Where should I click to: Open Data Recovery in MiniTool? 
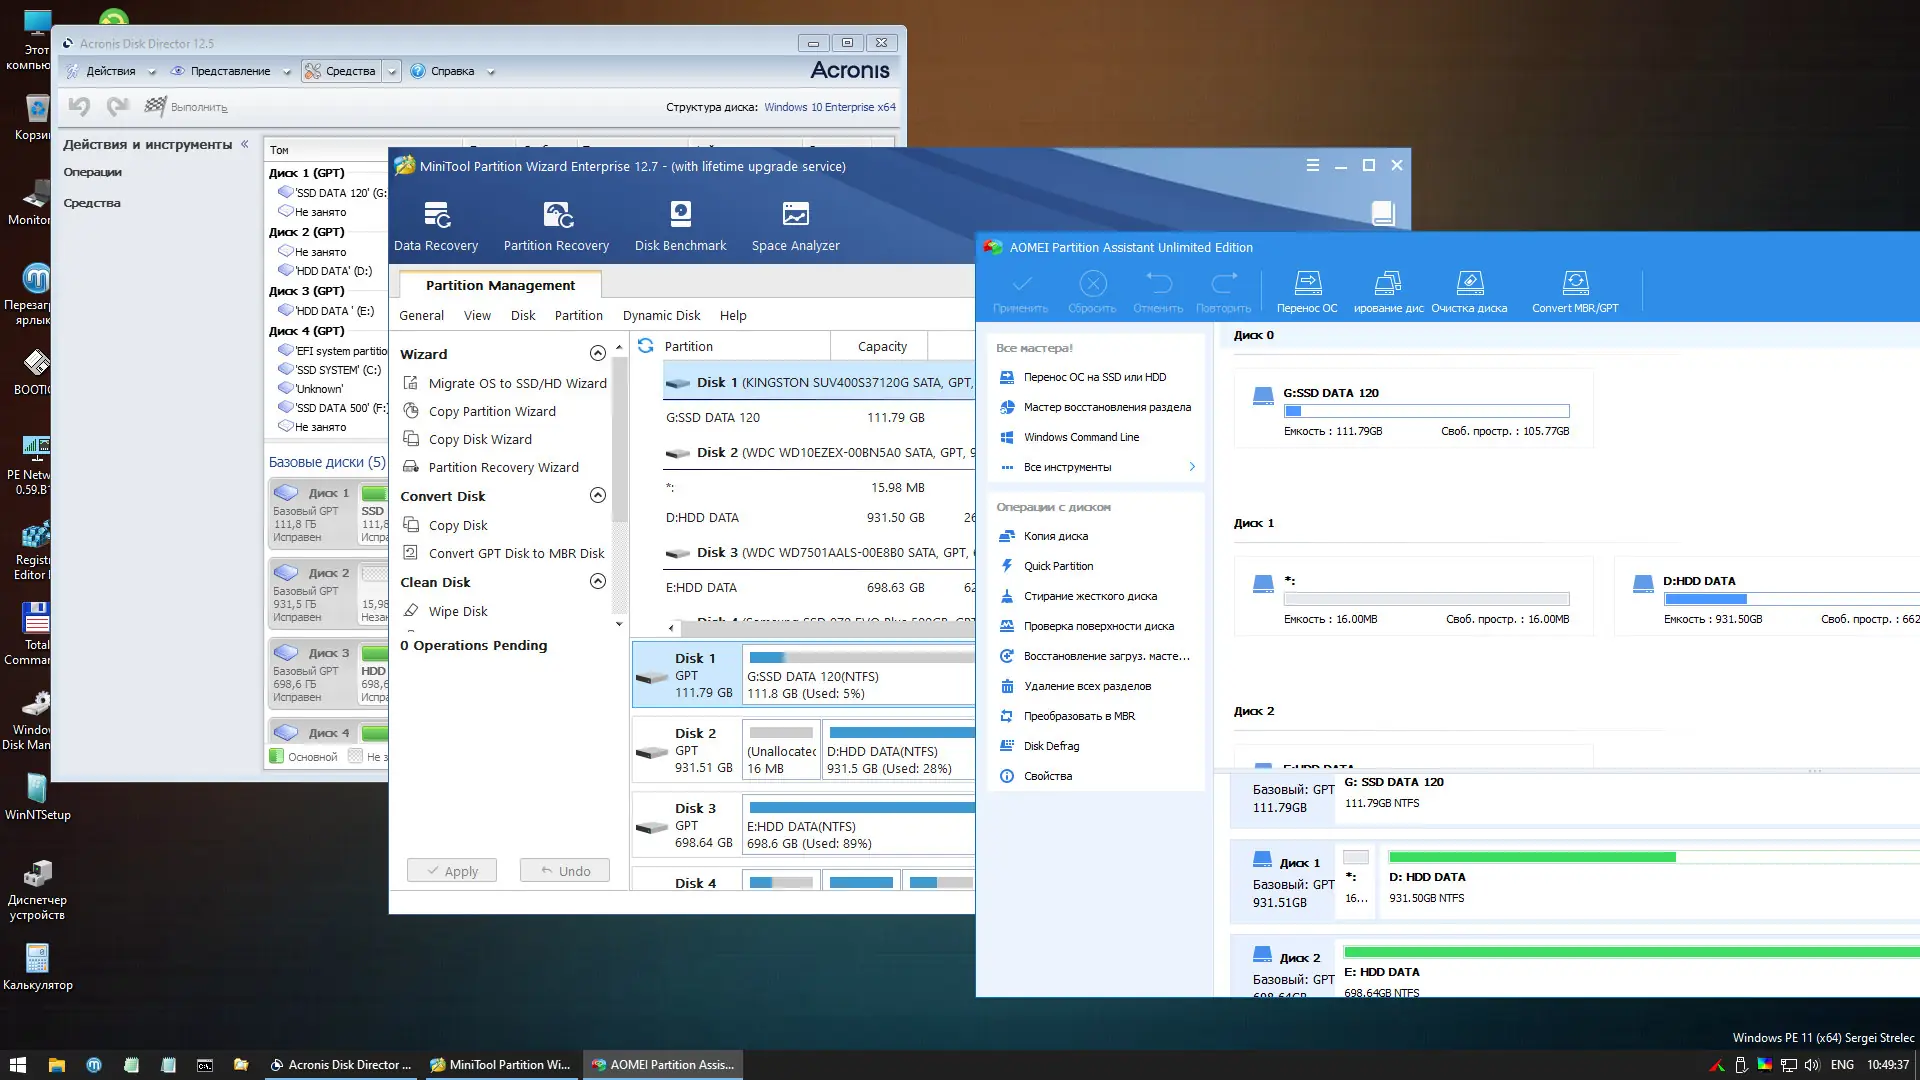[x=436, y=225]
